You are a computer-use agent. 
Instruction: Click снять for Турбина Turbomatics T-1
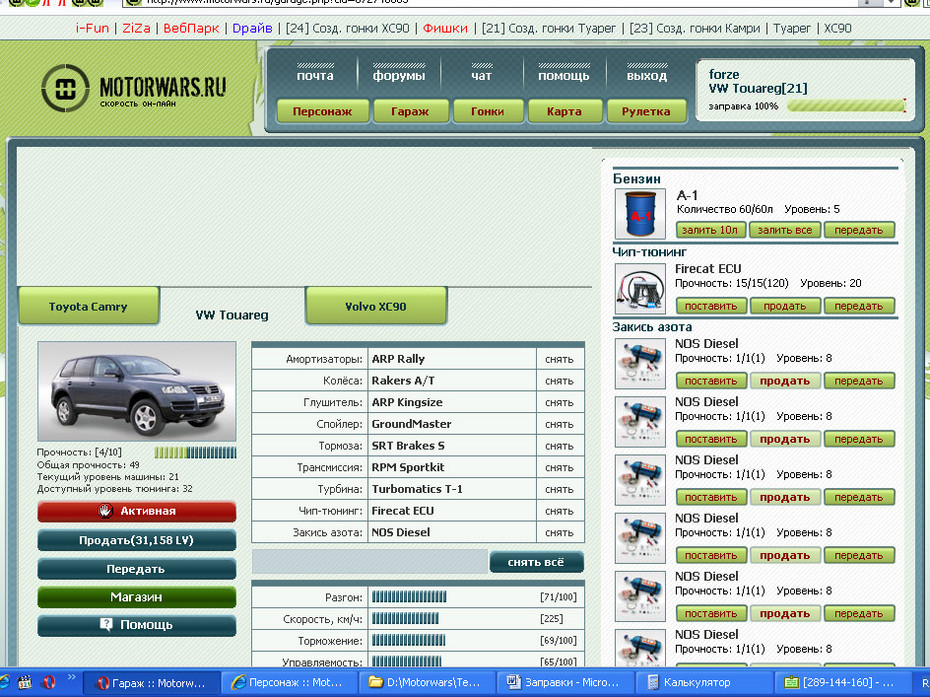[x=559, y=489]
